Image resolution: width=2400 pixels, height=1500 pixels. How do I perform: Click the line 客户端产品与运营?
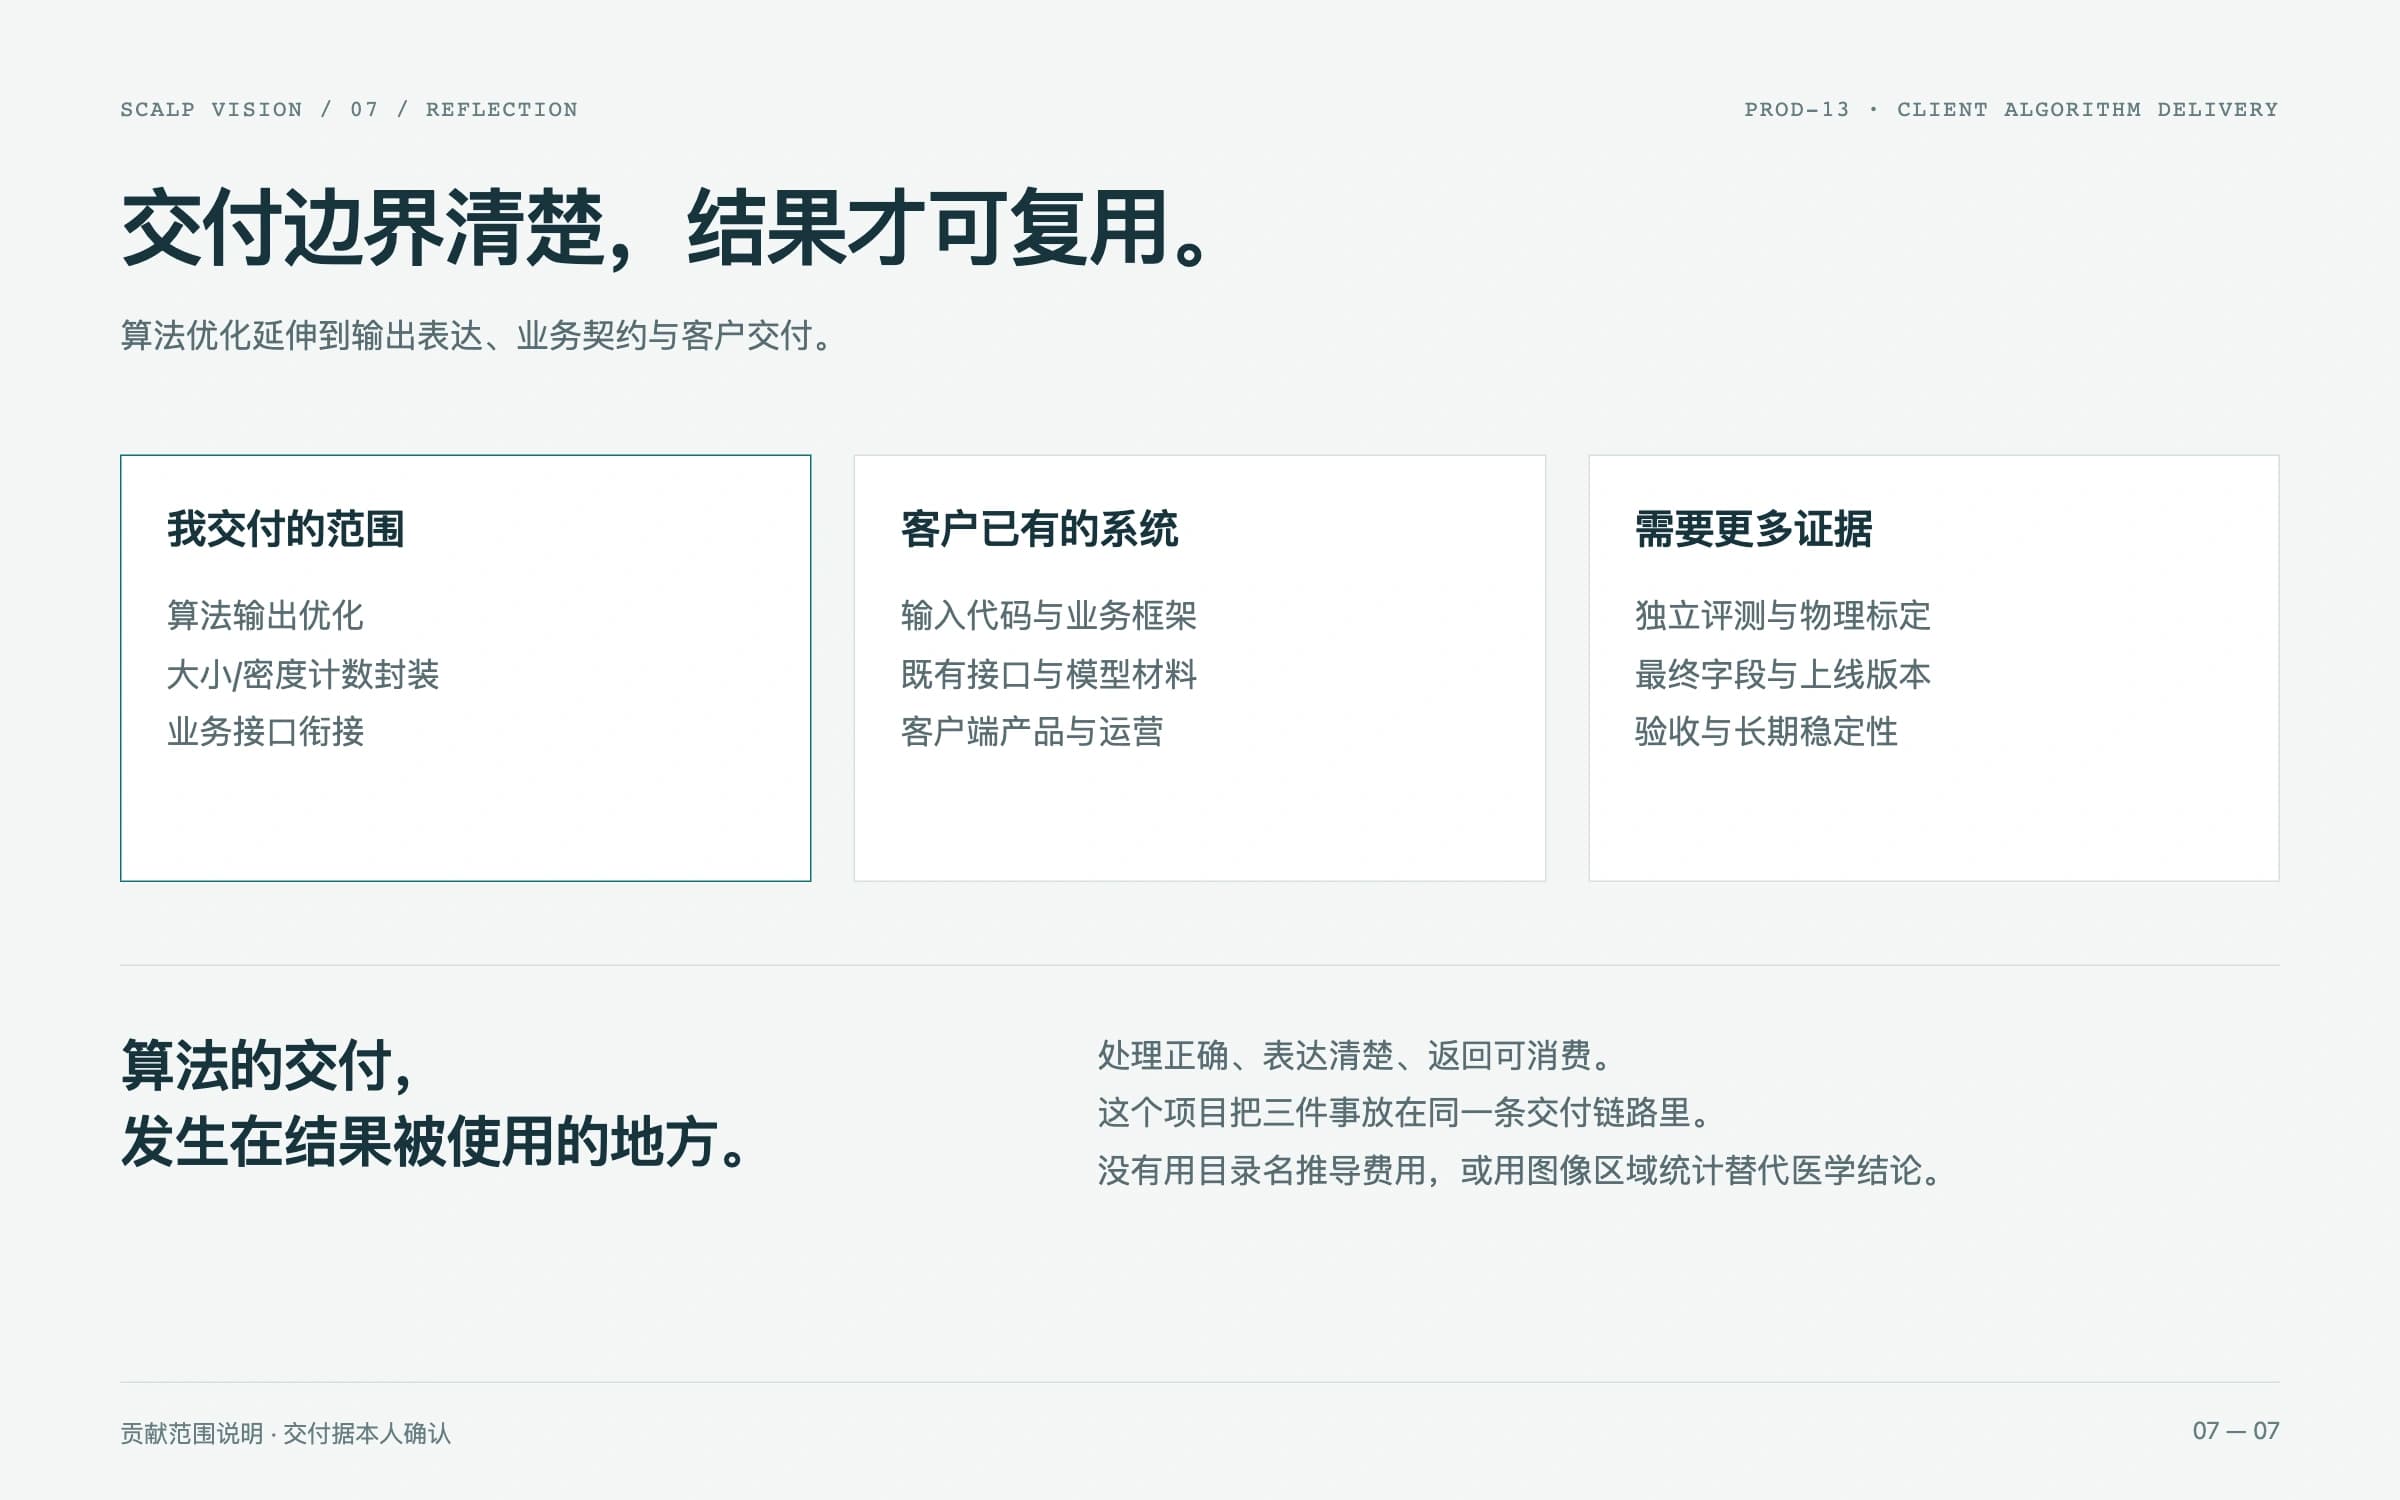click(1032, 731)
